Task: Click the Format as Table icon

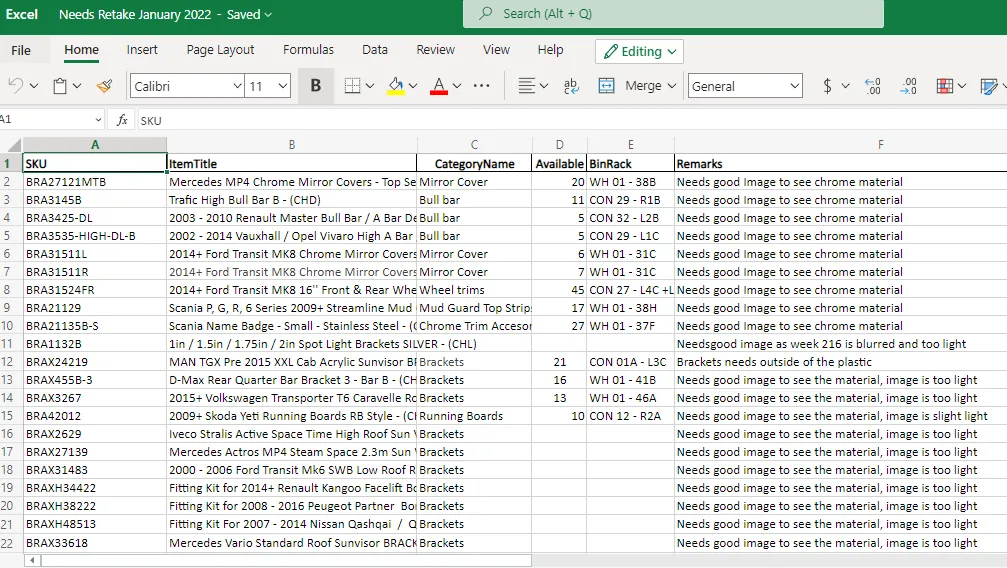Action: click(989, 86)
